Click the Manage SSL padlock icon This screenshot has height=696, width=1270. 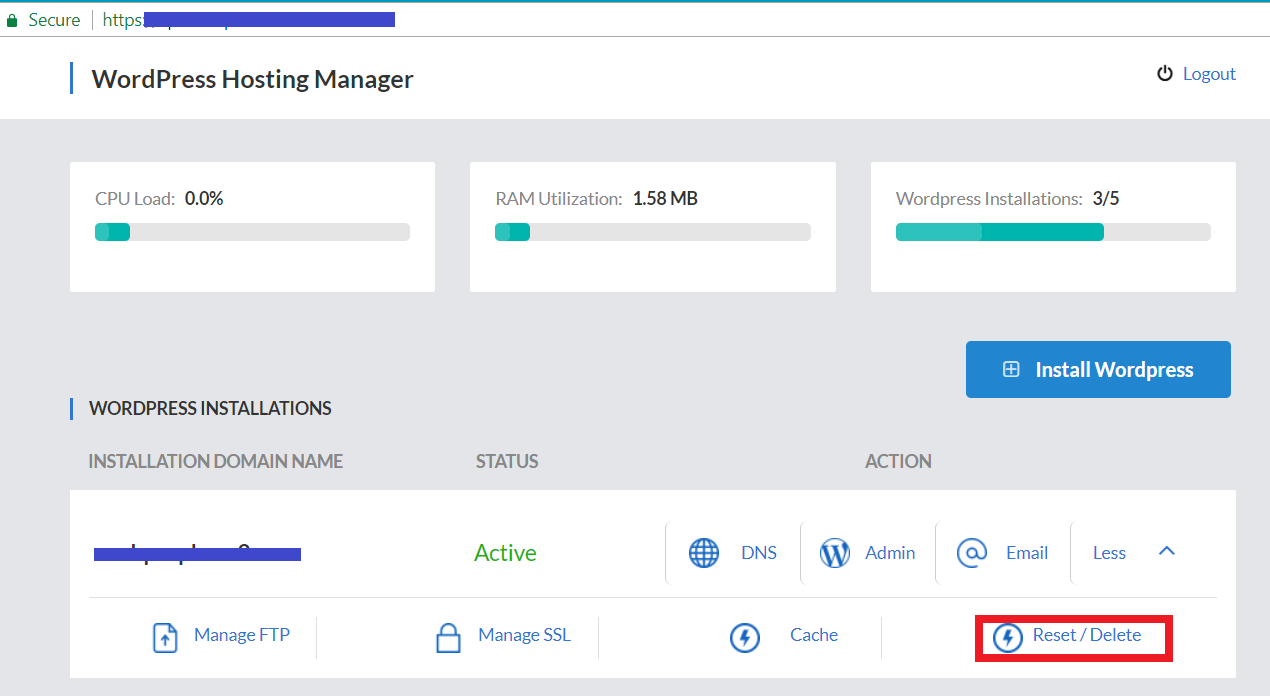pos(449,637)
